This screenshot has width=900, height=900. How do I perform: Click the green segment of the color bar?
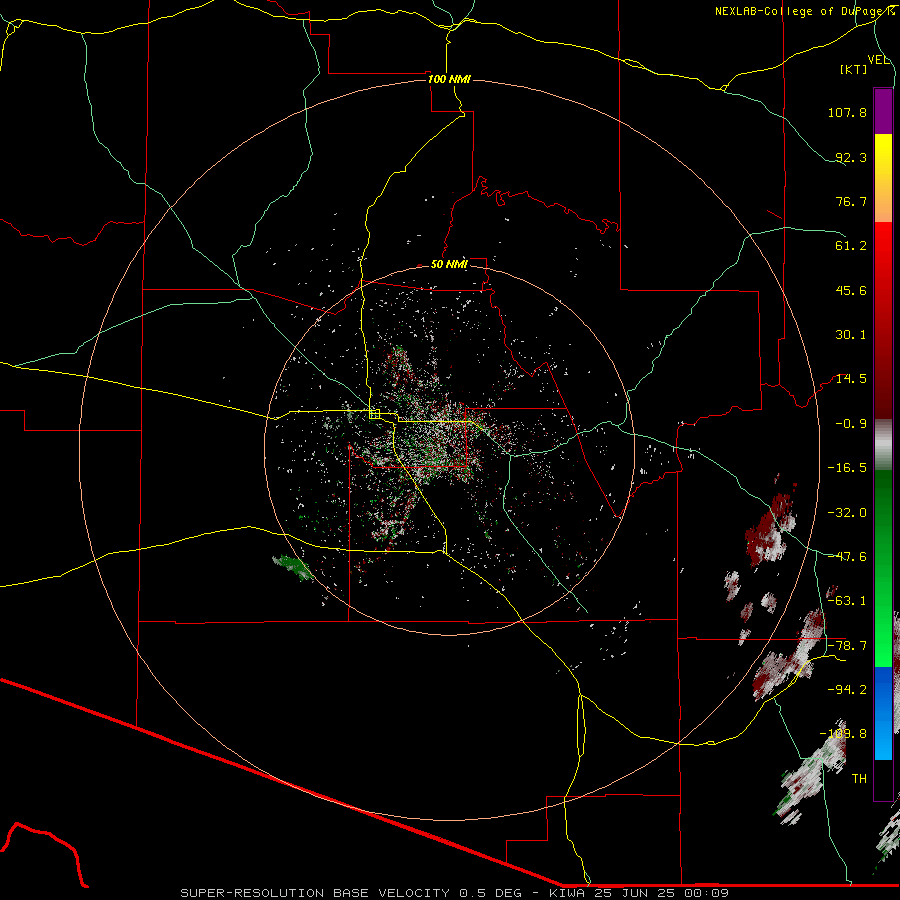pos(883,568)
